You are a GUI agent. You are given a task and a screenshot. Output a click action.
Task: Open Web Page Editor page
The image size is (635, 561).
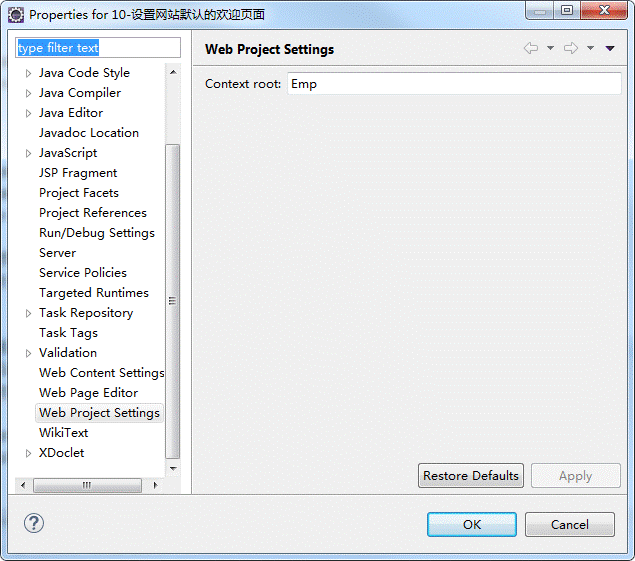[x=89, y=393]
